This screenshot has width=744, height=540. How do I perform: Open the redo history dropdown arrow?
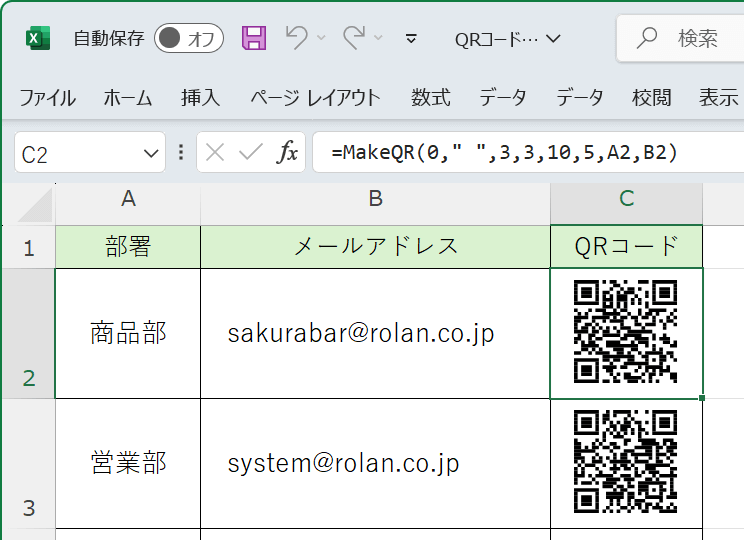point(378,37)
